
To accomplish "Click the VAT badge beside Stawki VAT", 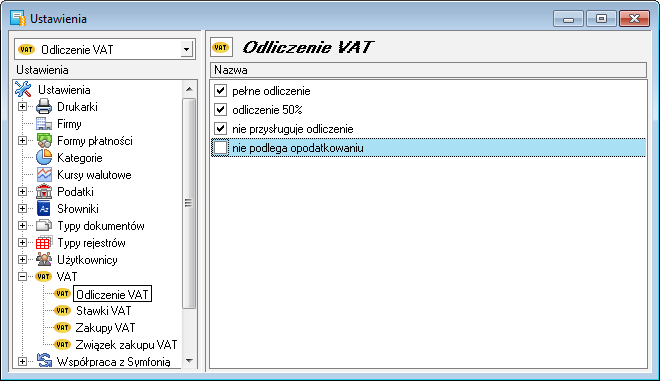I will click(x=62, y=311).
